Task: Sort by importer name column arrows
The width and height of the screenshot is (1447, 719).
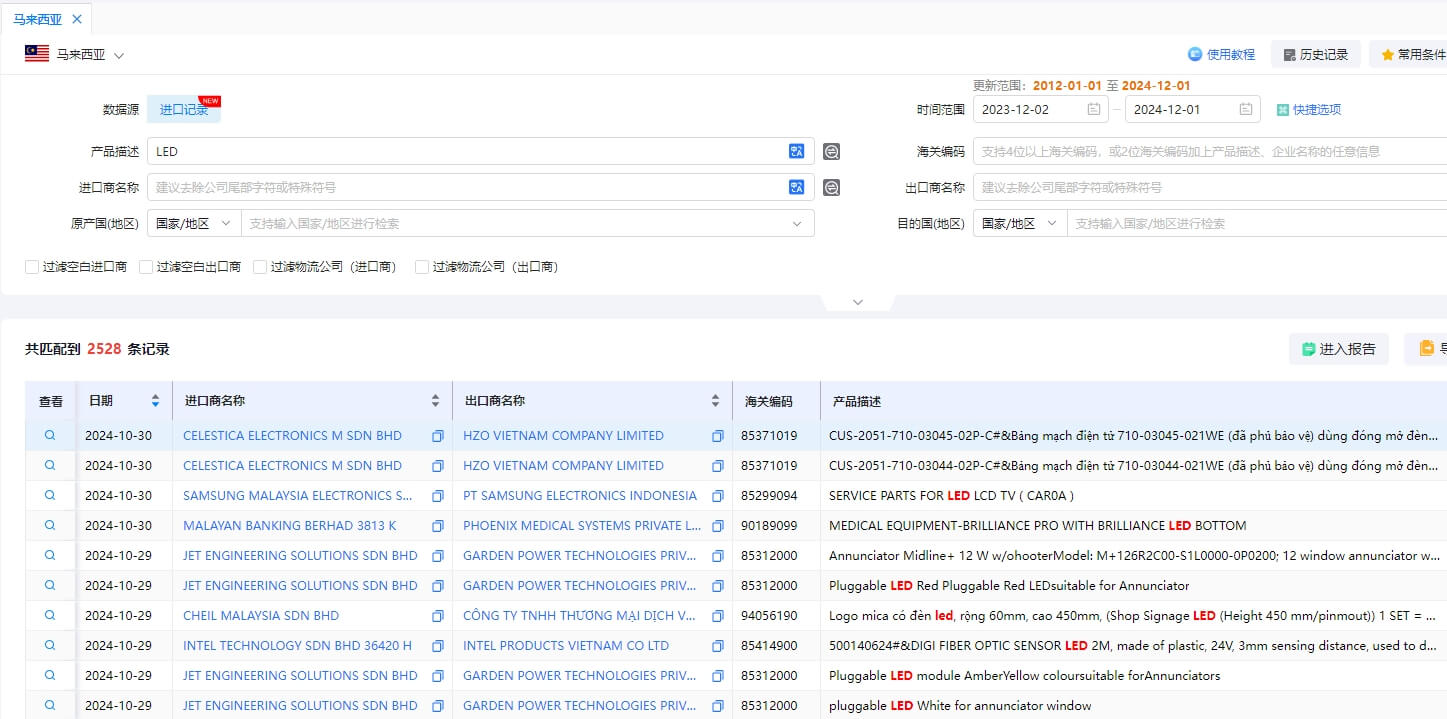Action: [x=435, y=401]
